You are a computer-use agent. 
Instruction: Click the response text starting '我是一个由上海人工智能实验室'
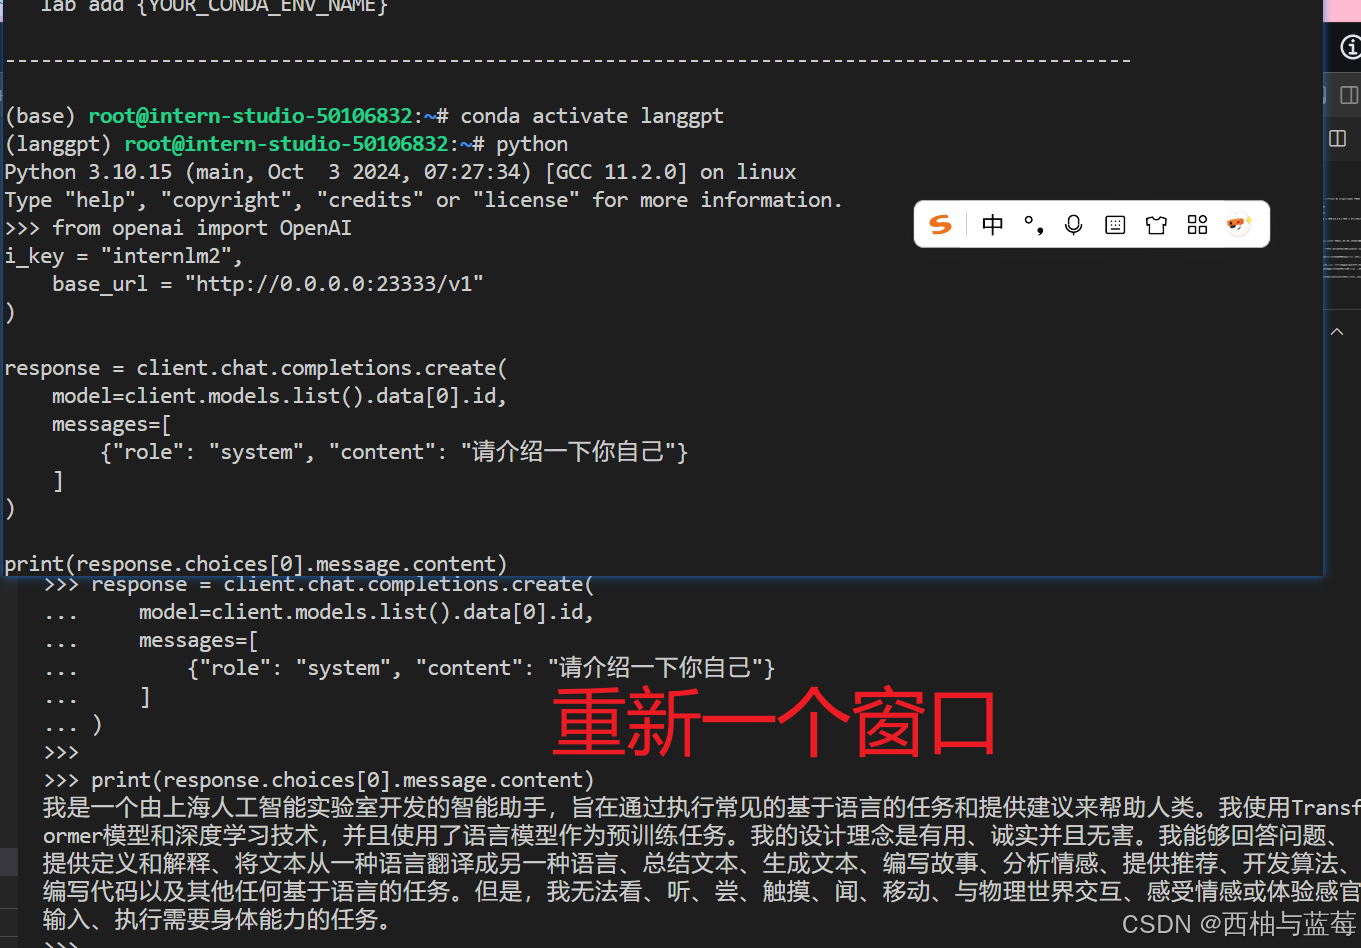tap(701, 862)
